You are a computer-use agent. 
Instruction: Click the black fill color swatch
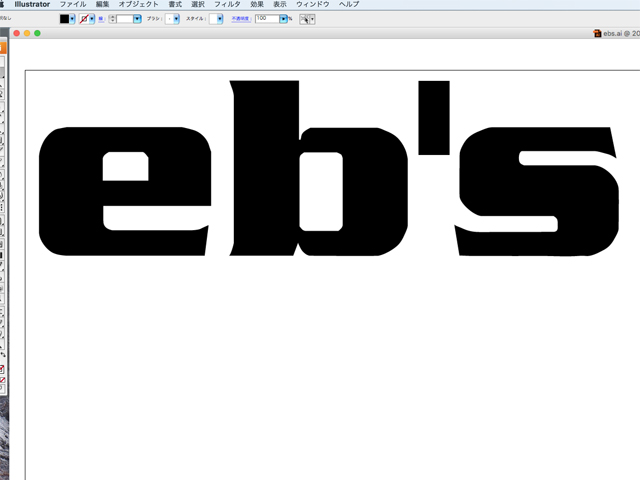(x=66, y=18)
